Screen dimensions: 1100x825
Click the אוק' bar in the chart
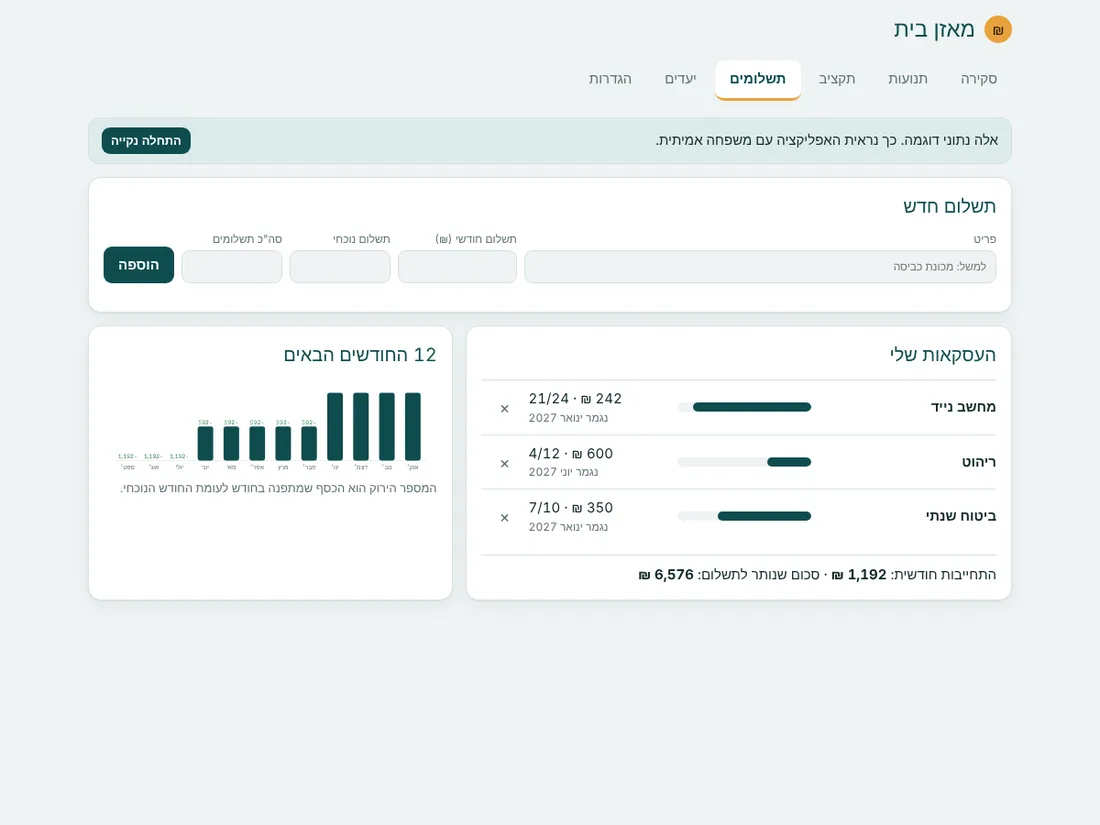(413, 427)
